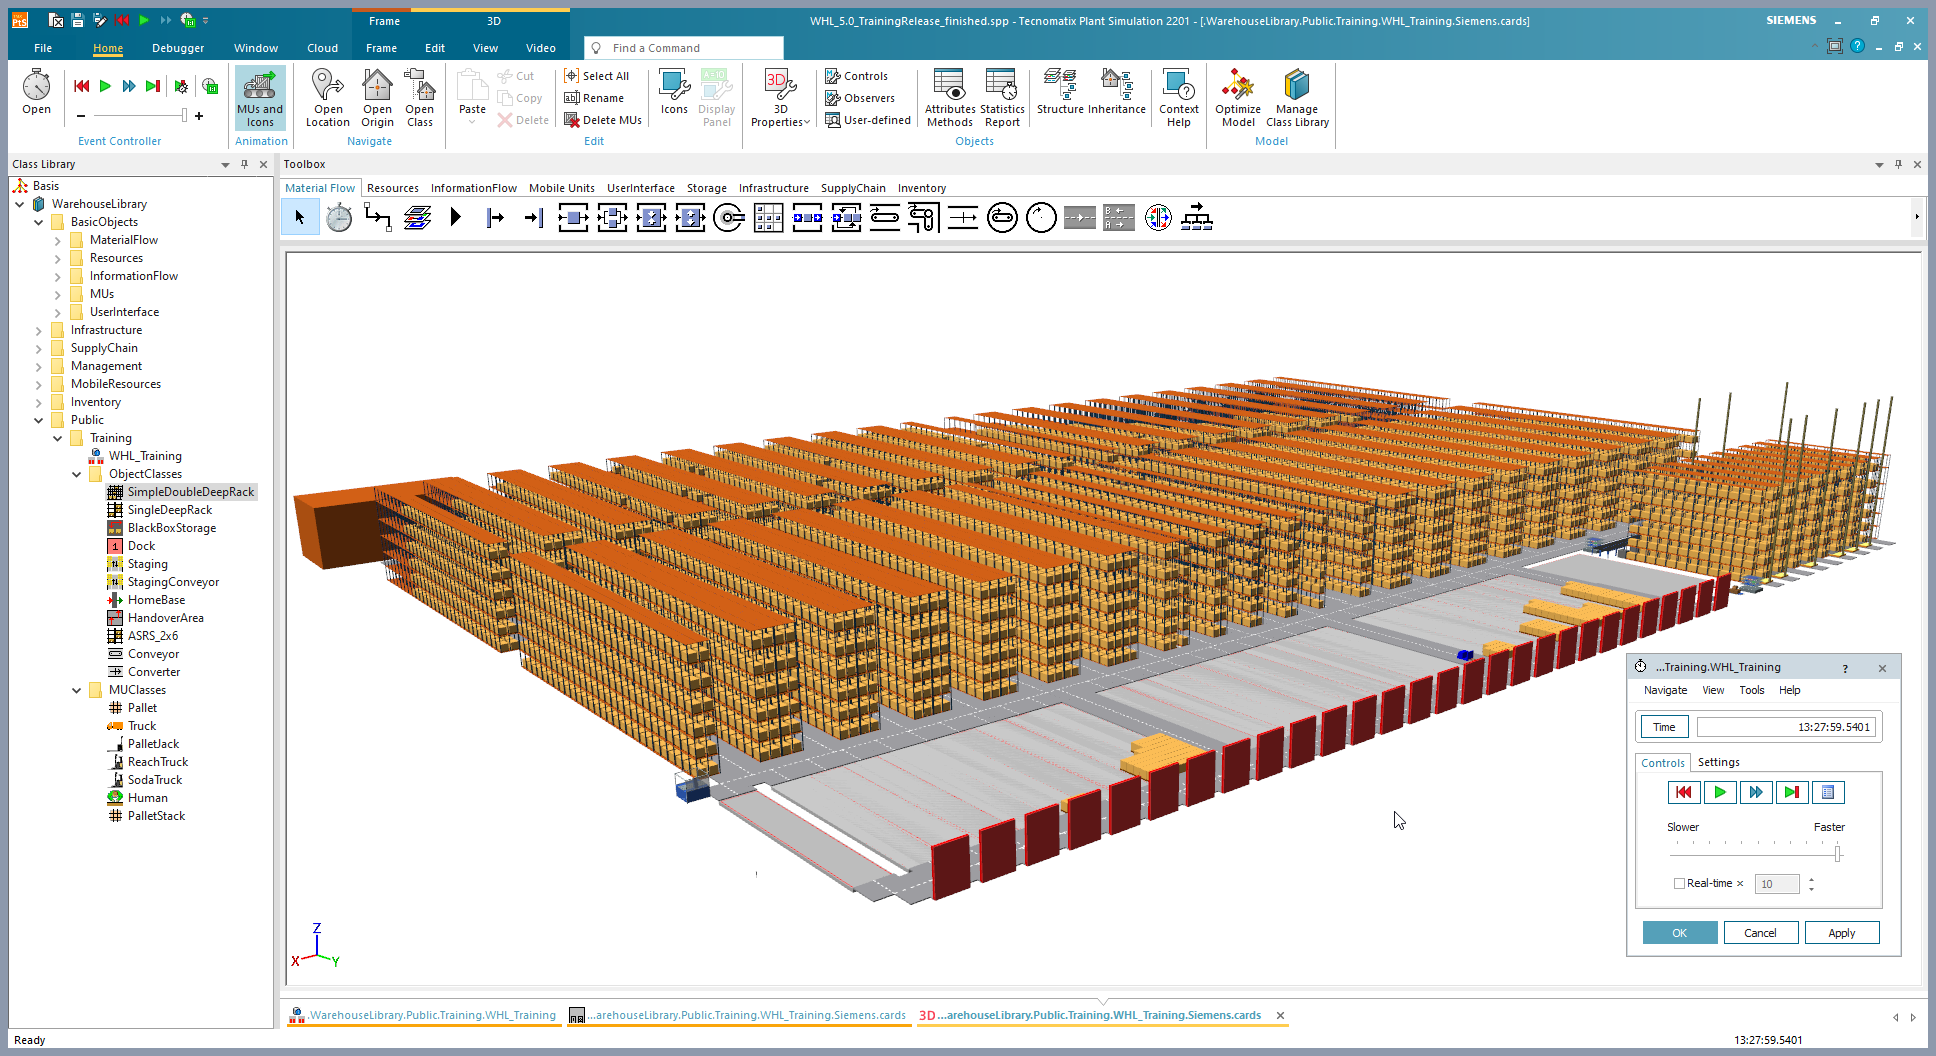Click the ribbon Reset simulation button

click(x=82, y=86)
